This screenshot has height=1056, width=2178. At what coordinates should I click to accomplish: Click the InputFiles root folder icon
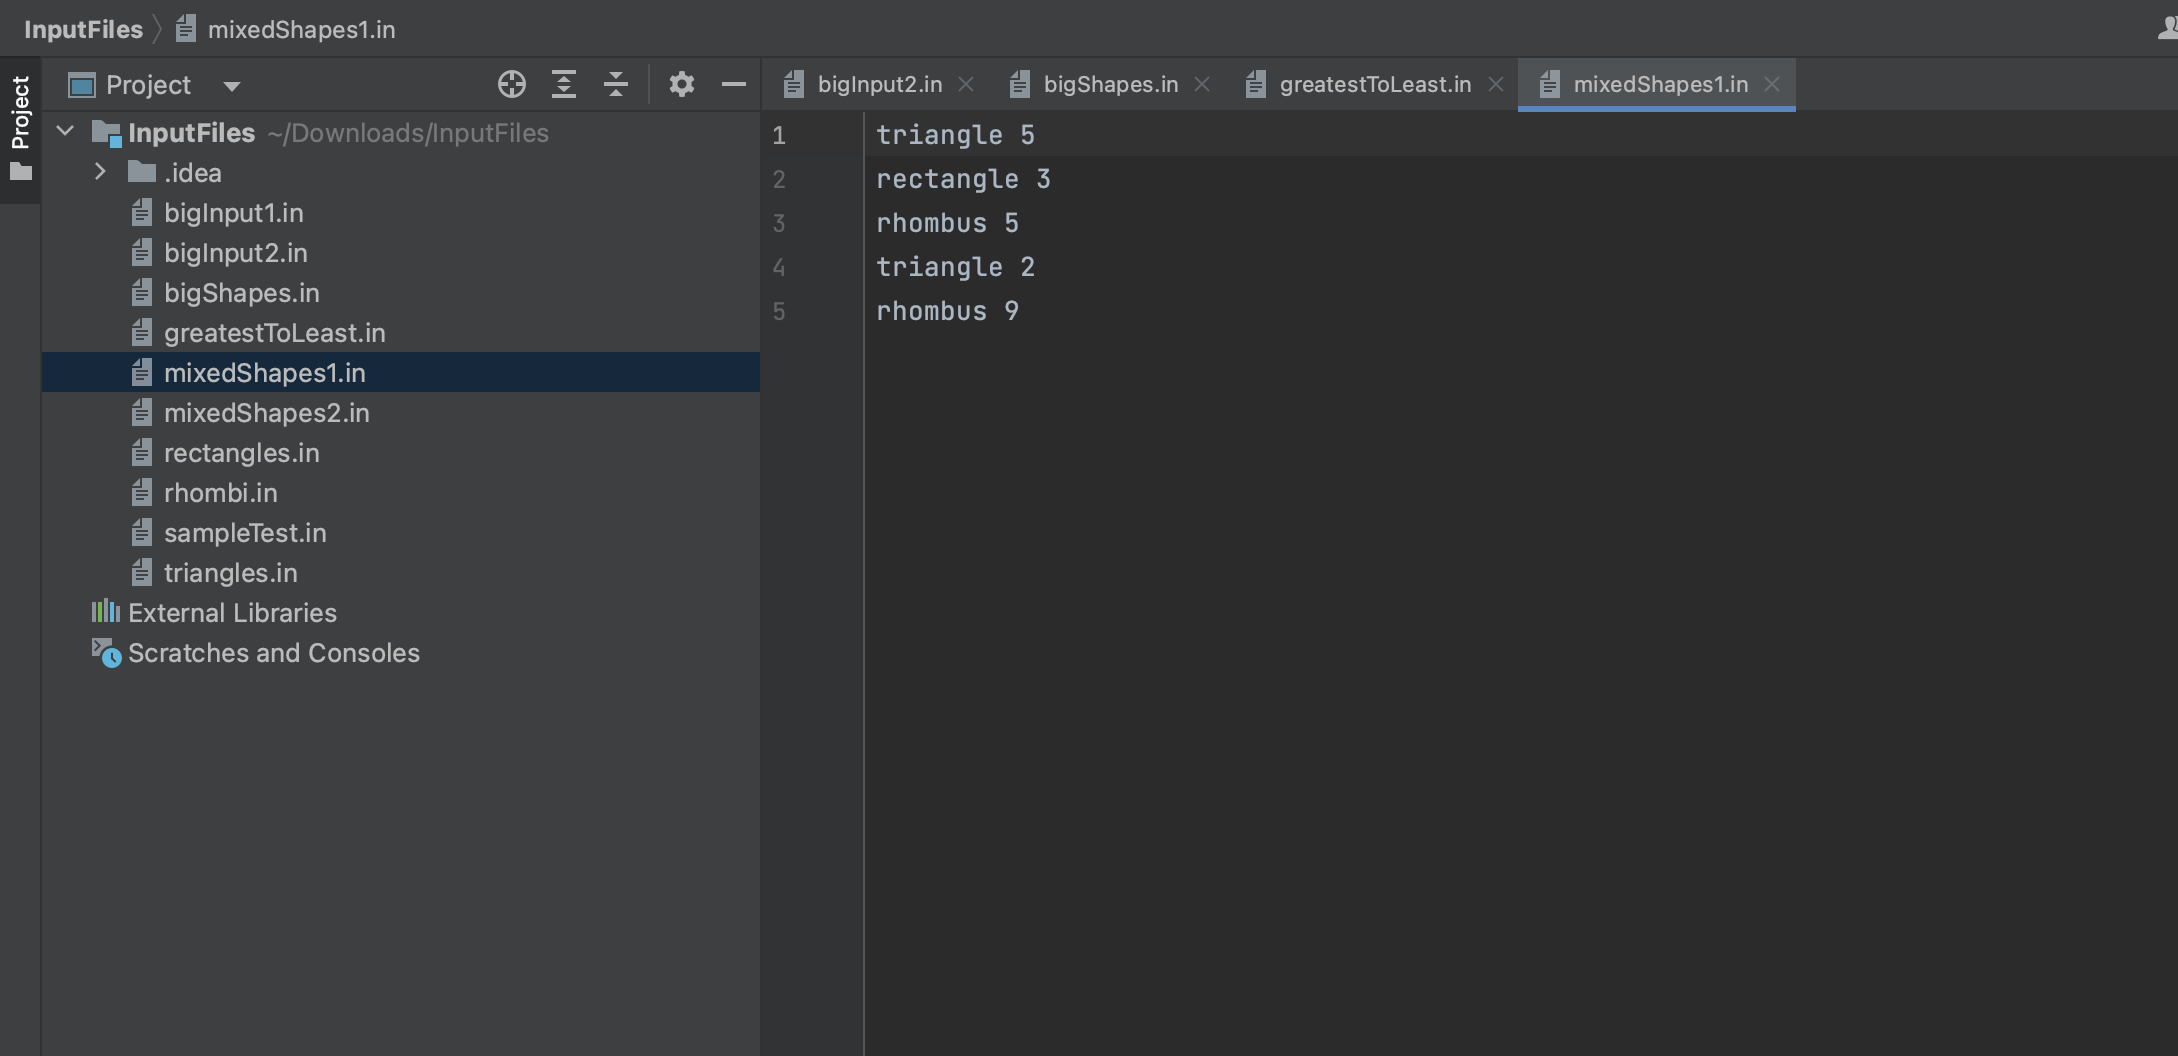click(106, 133)
